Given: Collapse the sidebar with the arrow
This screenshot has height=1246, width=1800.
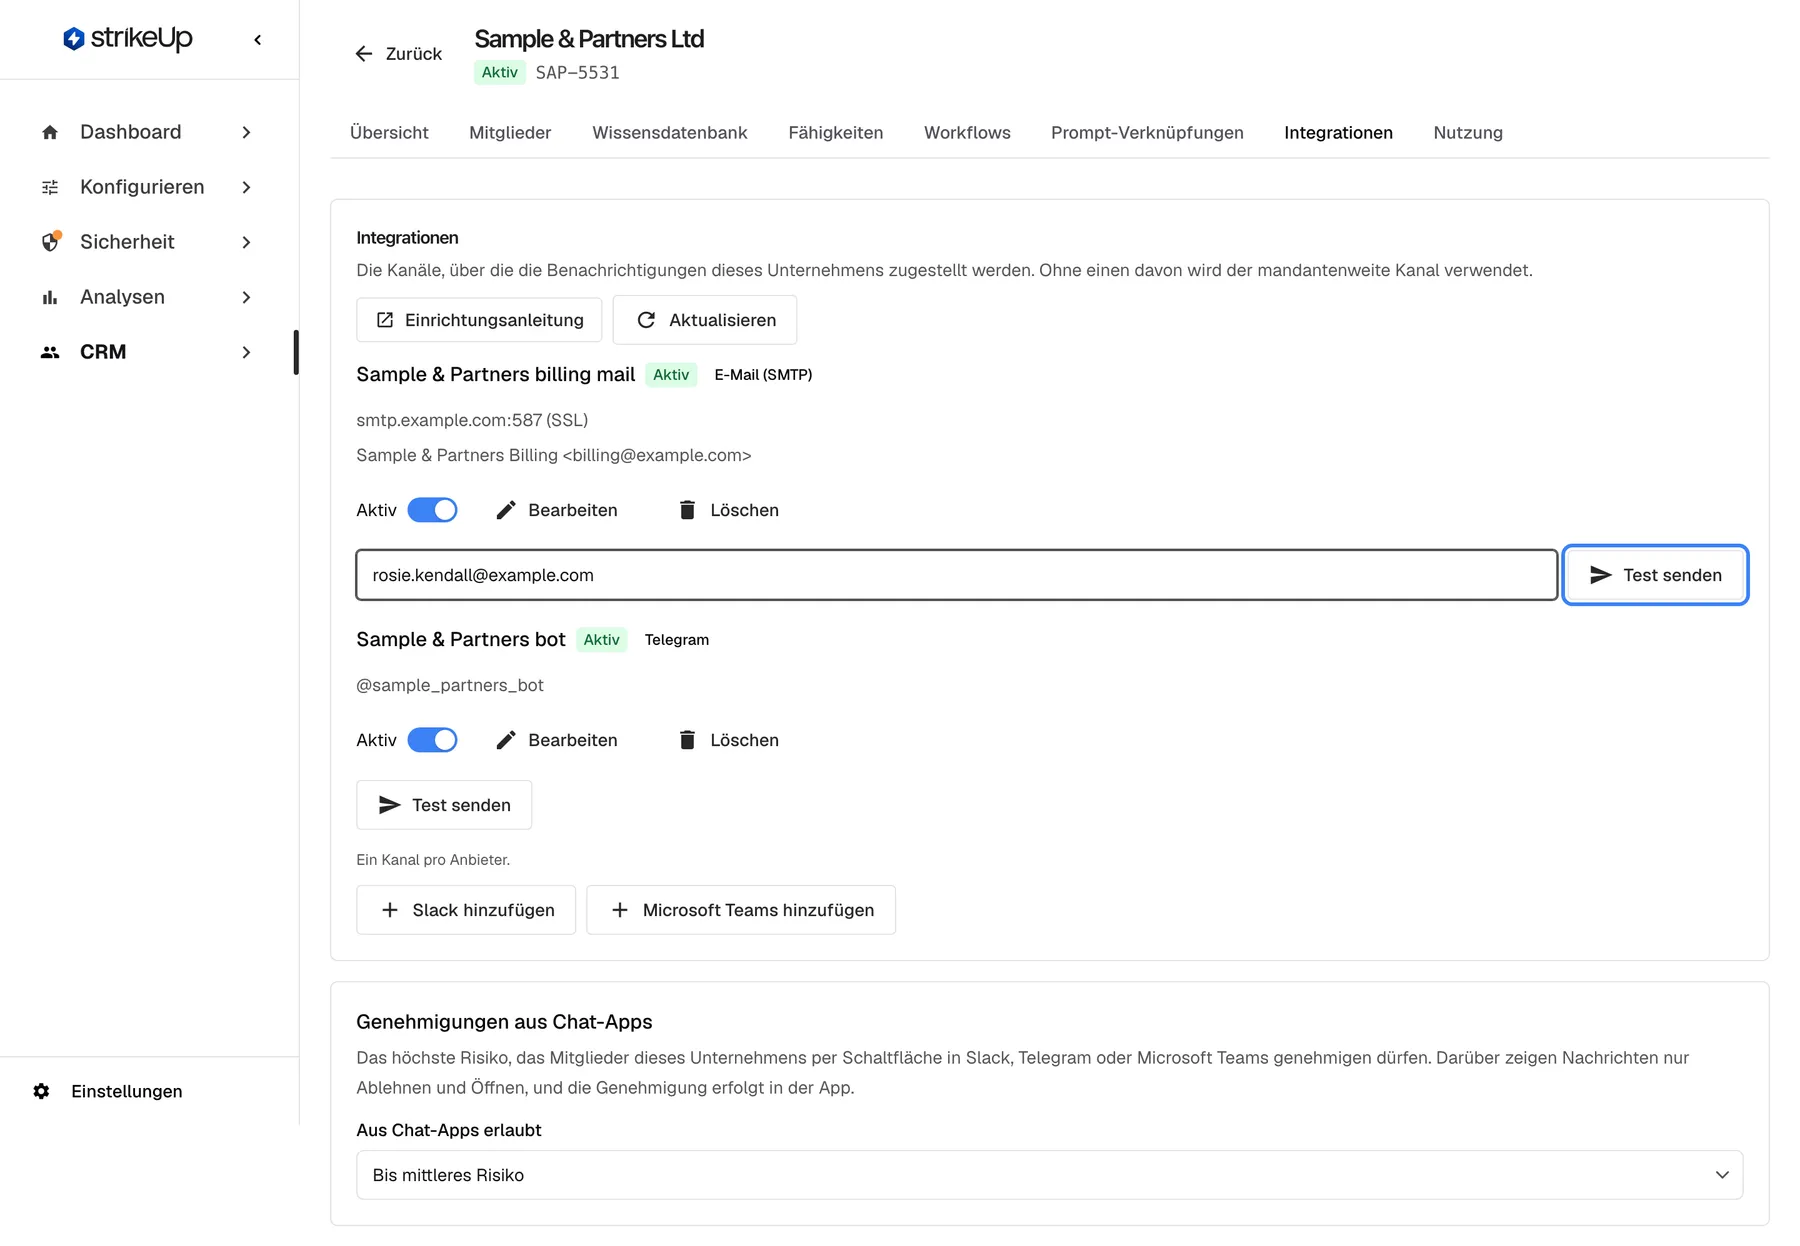Looking at the screenshot, I should 258,40.
